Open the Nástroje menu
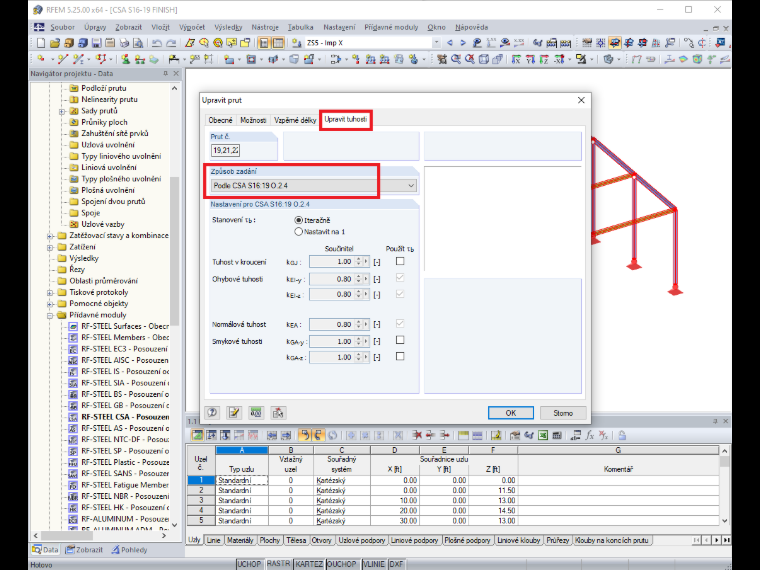The height and width of the screenshot is (570, 760). (265, 27)
